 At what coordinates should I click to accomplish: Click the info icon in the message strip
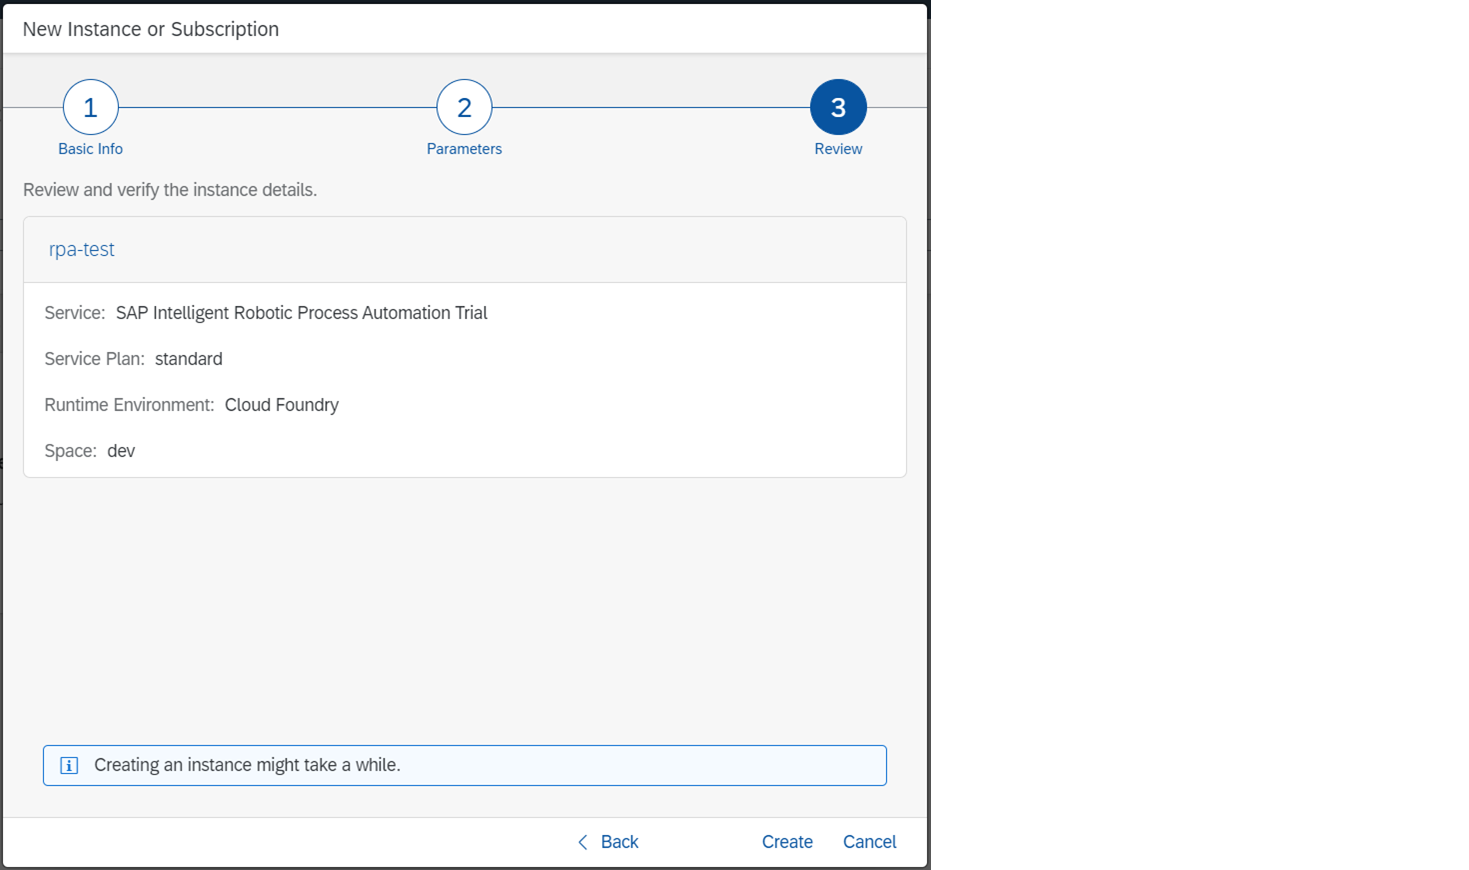[69, 766]
